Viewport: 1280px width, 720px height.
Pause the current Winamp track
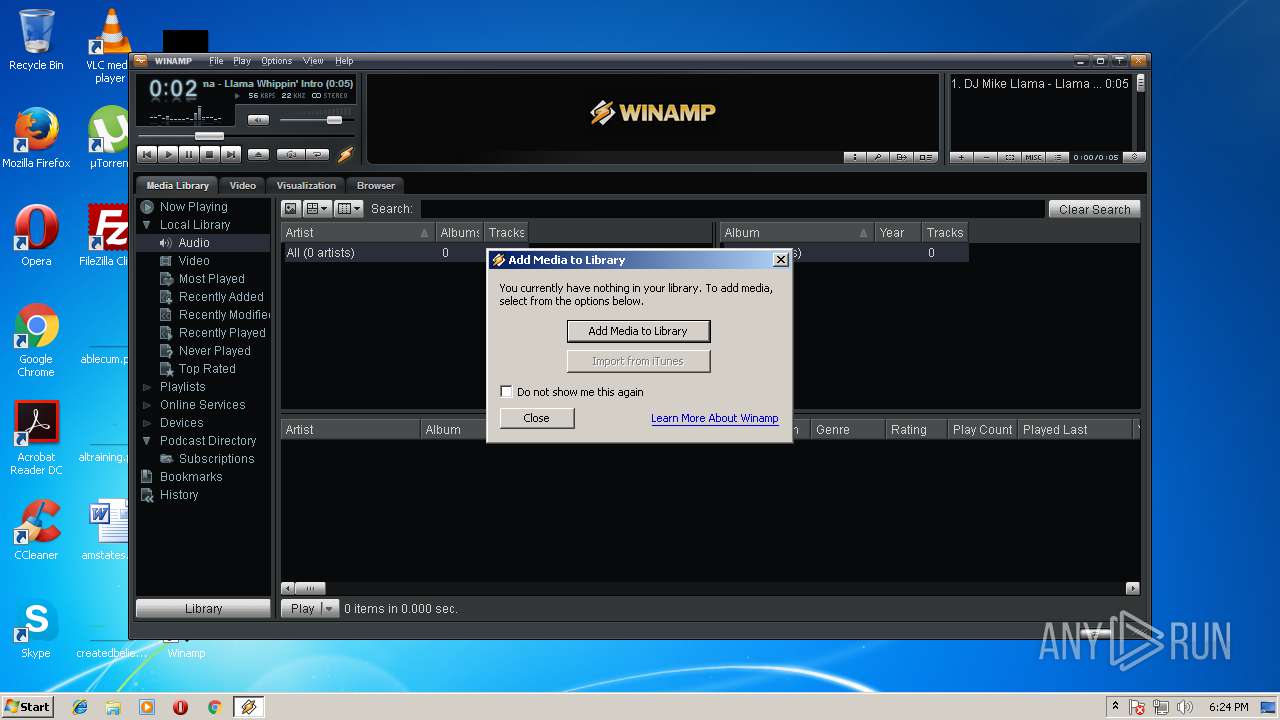pyautogui.click(x=189, y=154)
